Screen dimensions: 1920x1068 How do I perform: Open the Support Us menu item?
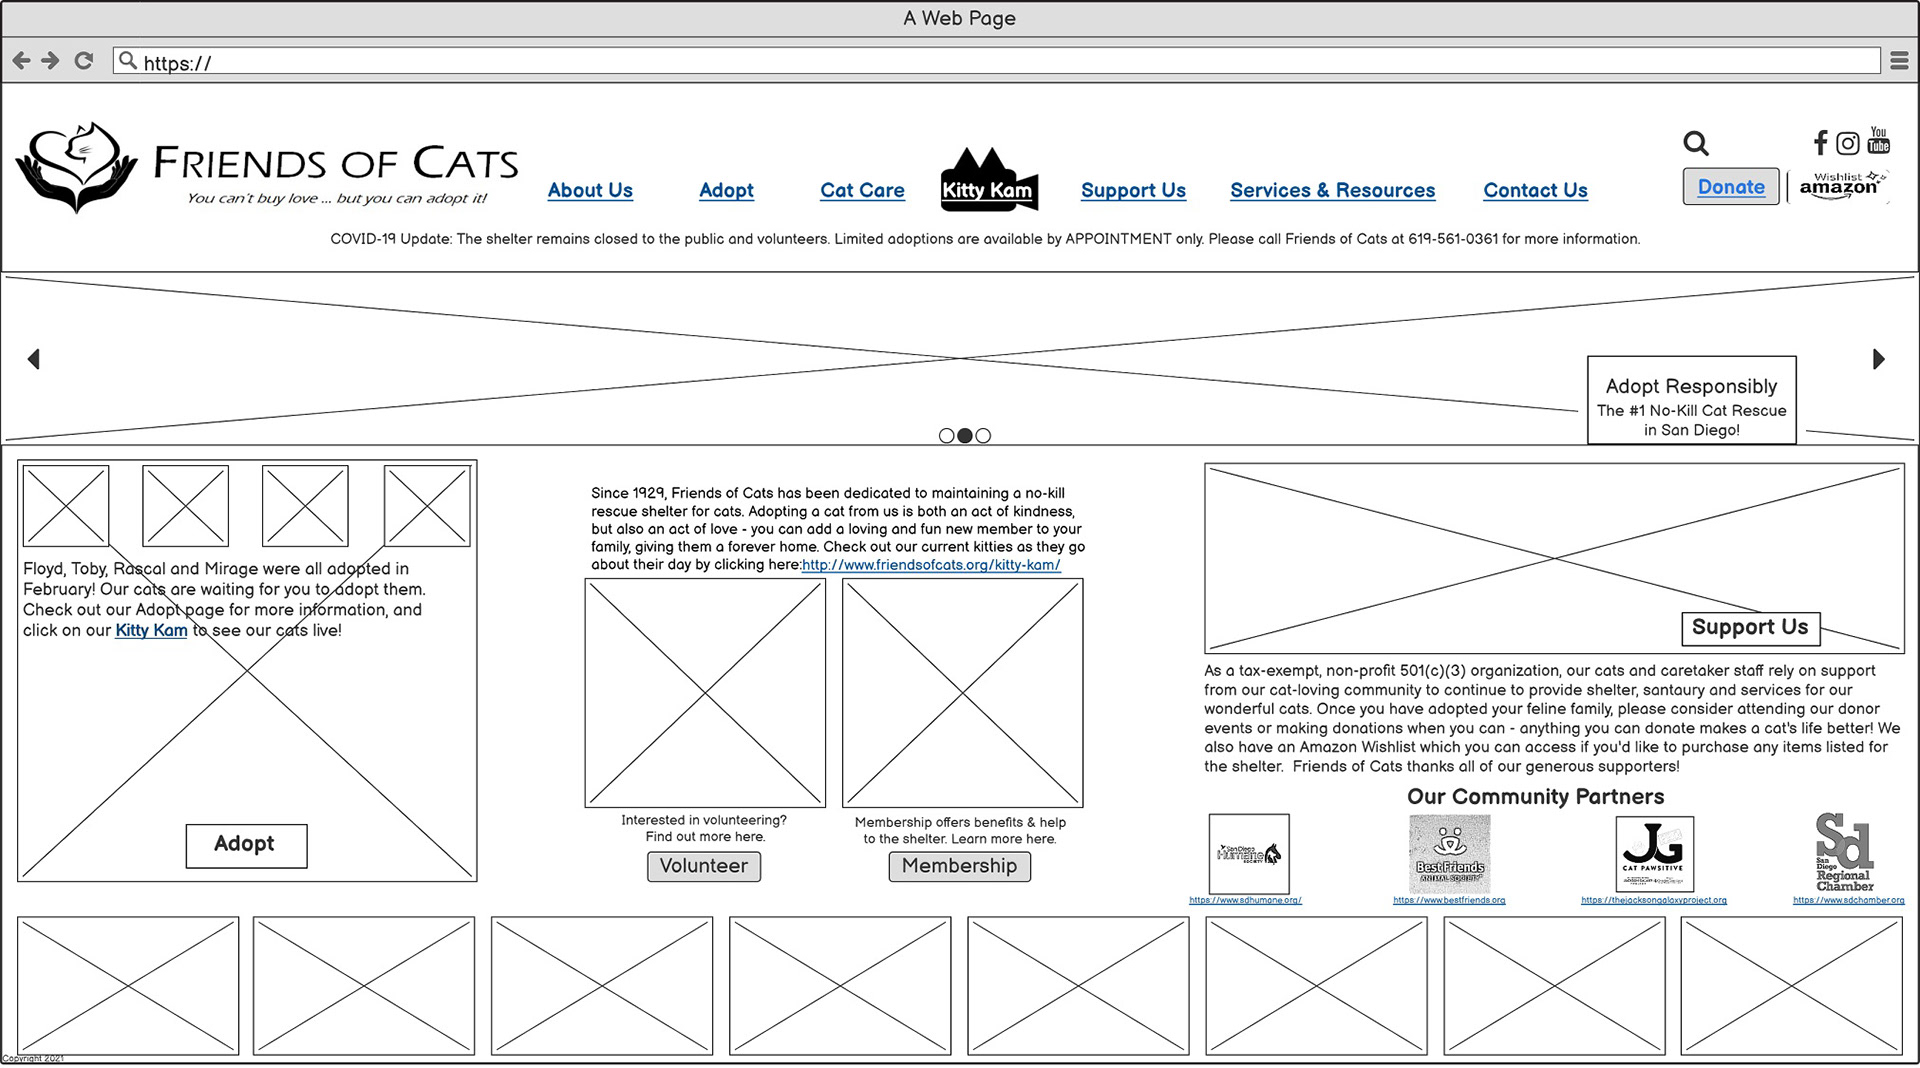[1133, 190]
